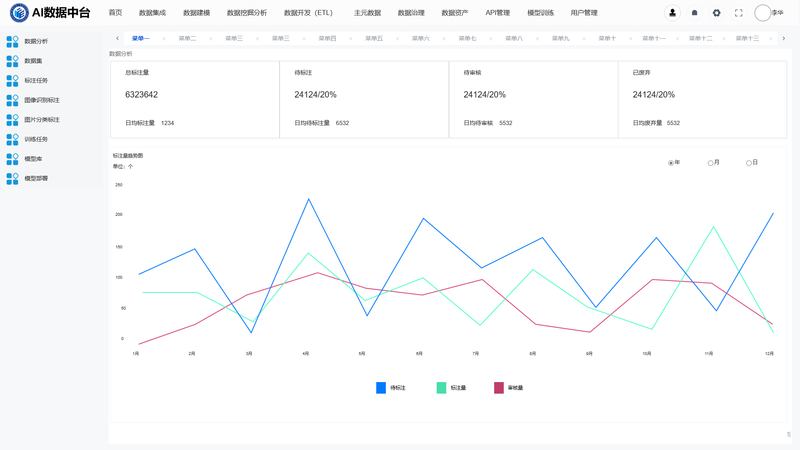
Task: Open the 数据开发 (ETL) menu
Action: [x=308, y=13]
